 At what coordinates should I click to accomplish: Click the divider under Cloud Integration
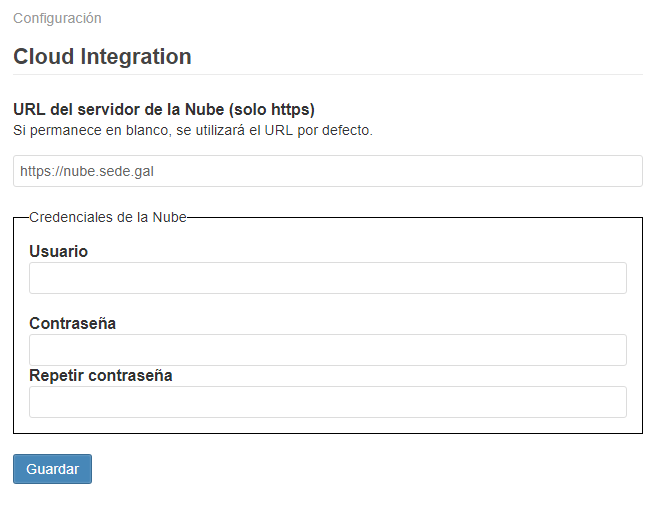click(x=327, y=74)
